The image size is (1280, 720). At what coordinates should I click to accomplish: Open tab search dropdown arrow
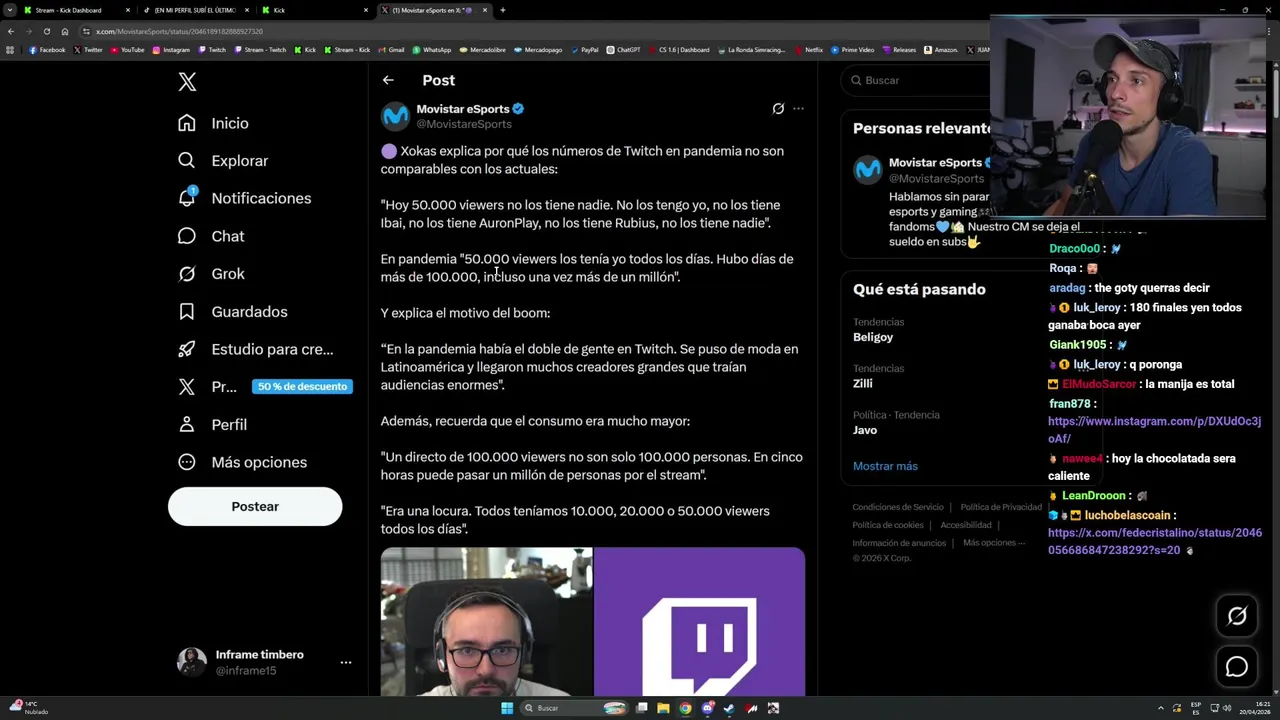(x=9, y=10)
